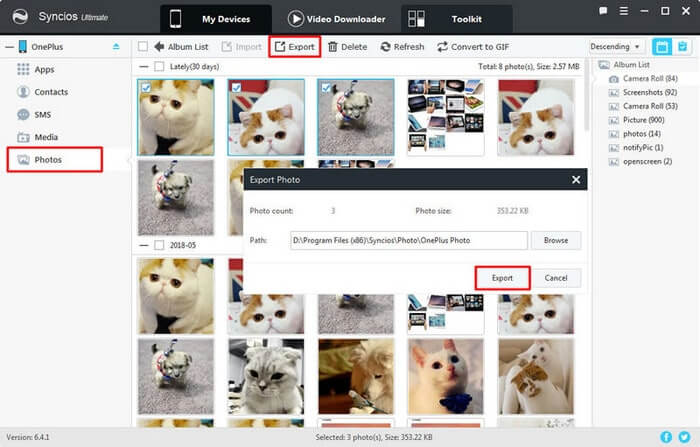
Task: Switch to album clipboard view icon
Action: pyautogui.click(x=683, y=46)
